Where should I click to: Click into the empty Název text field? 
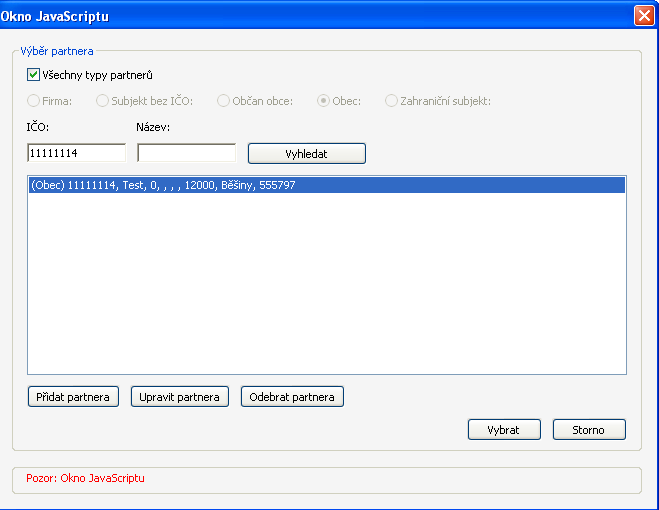[x=187, y=153]
